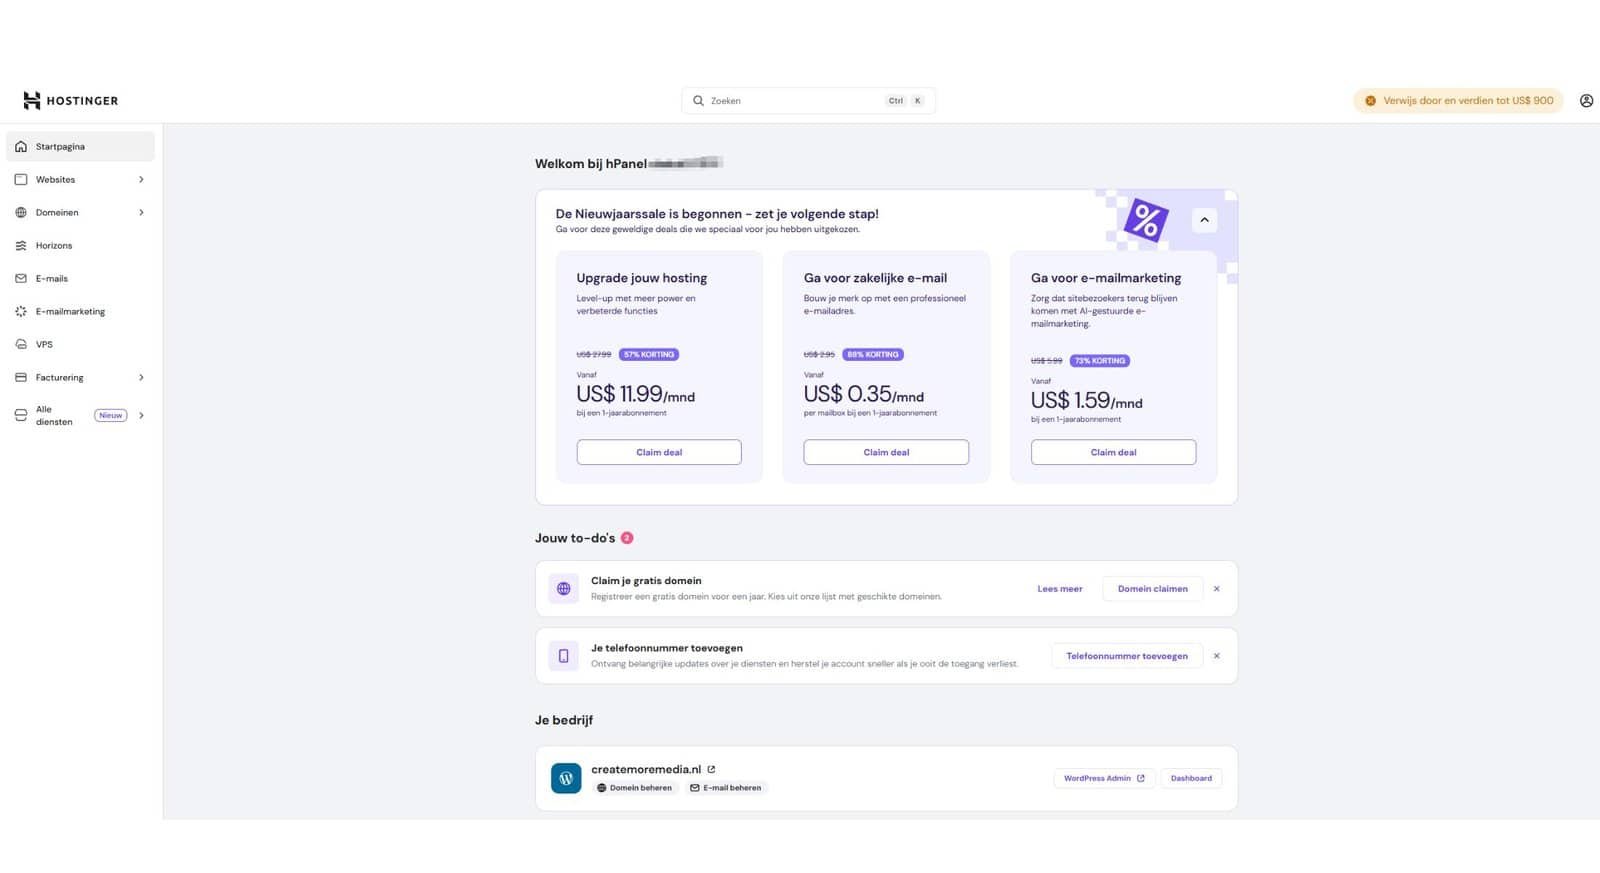The width and height of the screenshot is (1600, 873).
Task: Click the 'US$ 11.99/mnd' price text
Action: point(636,395)
